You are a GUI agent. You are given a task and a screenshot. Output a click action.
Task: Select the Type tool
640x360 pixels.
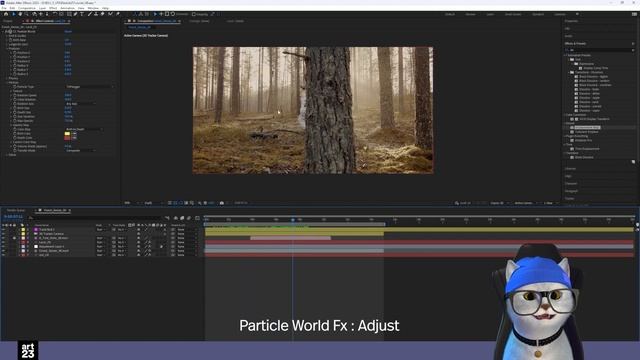tap(82, 14)
